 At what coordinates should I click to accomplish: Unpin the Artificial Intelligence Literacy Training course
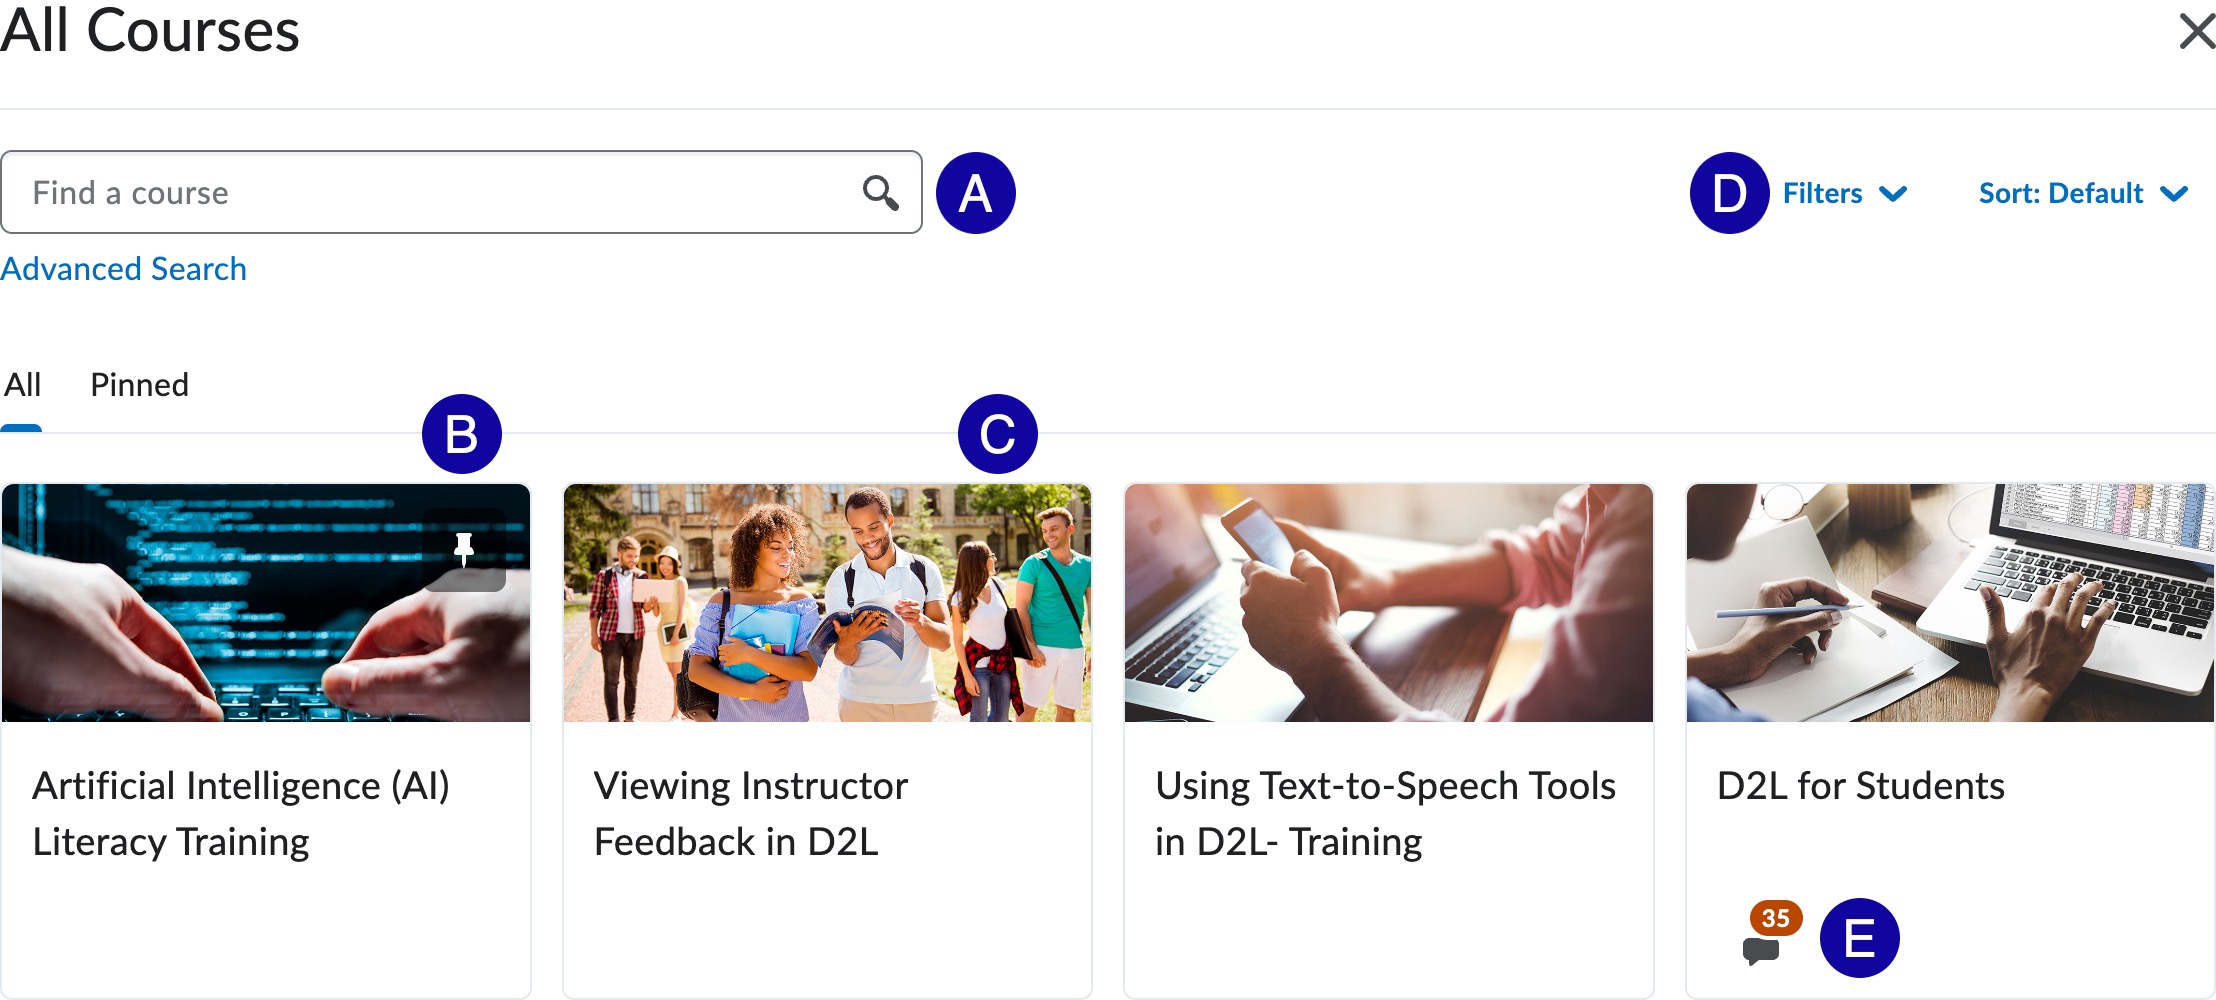pyautogui.click(x=464, y=549)
